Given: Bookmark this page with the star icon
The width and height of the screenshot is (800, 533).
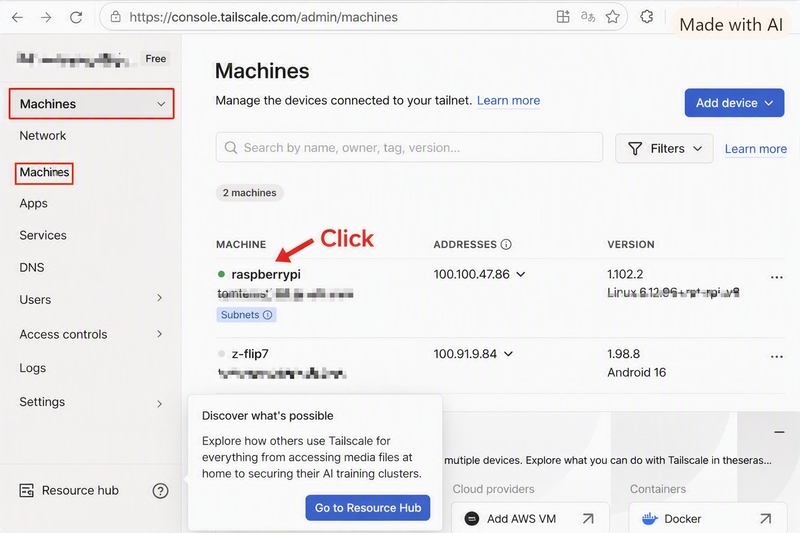Looking at the screenshot, I should click(613, 17).
